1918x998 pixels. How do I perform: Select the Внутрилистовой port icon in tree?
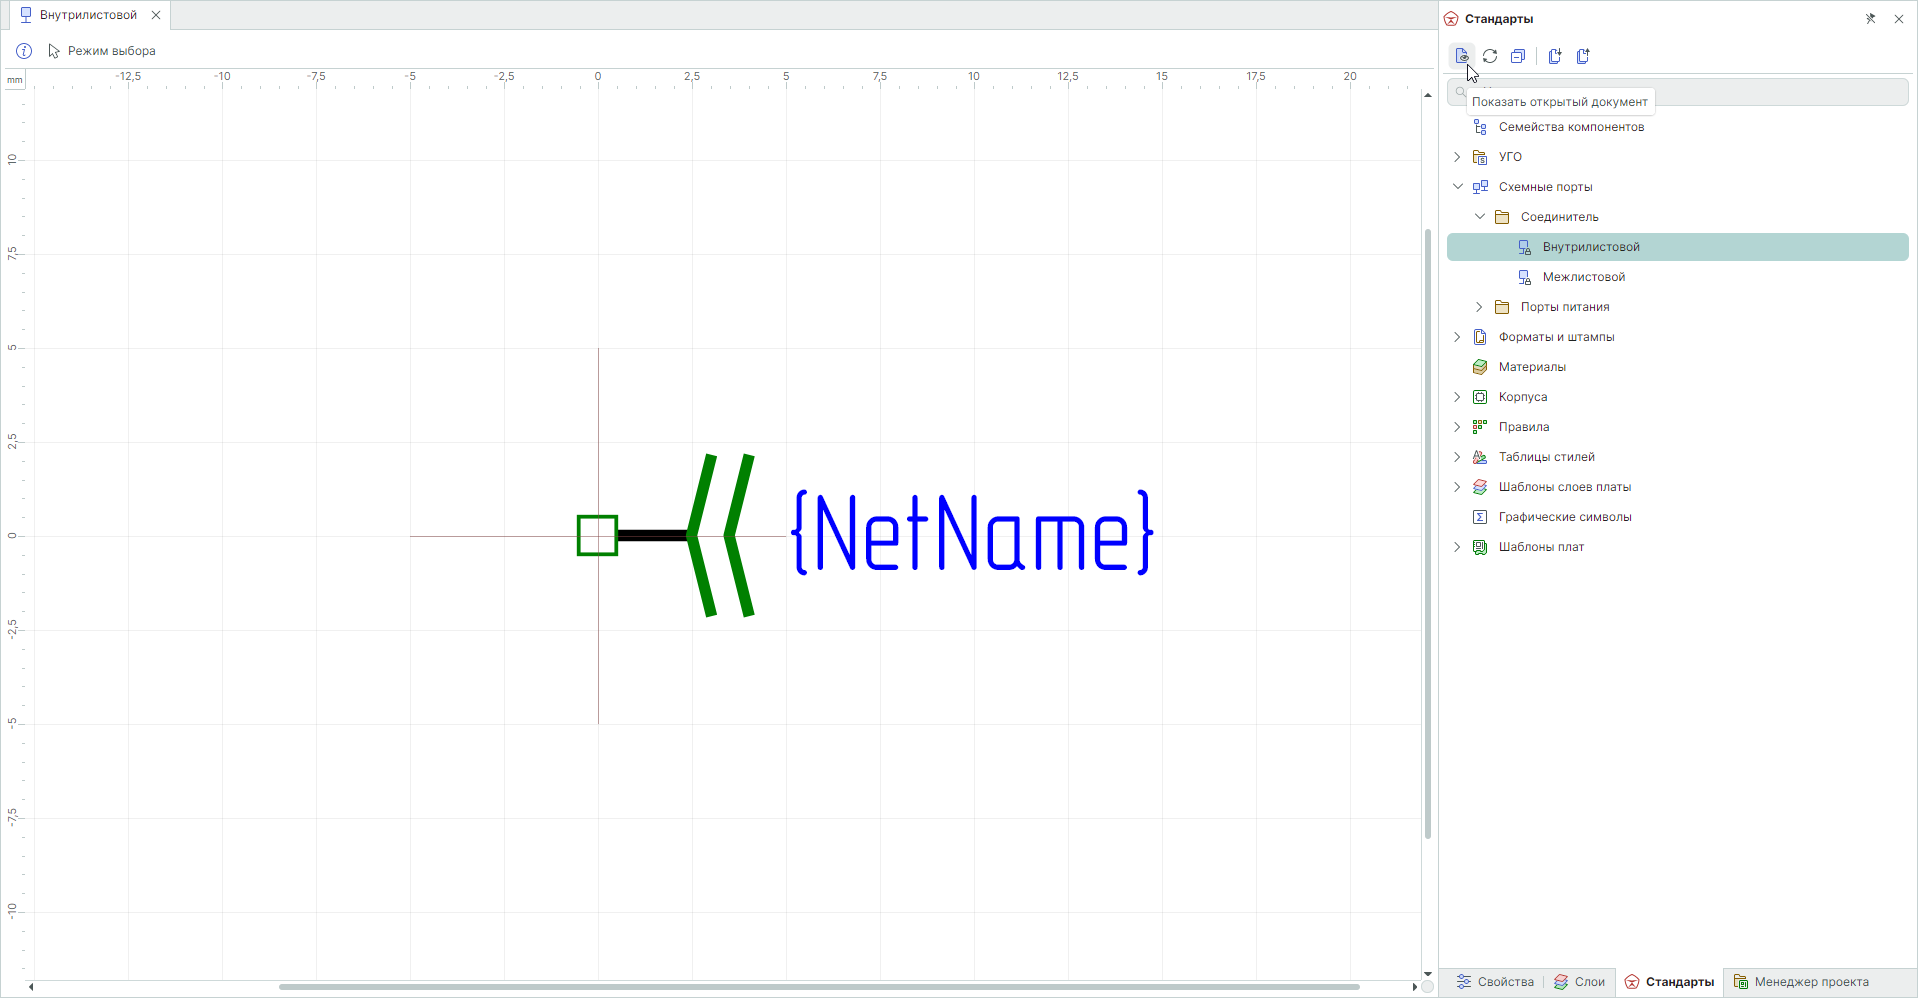pyautogui.click(x=1524, y=247)
